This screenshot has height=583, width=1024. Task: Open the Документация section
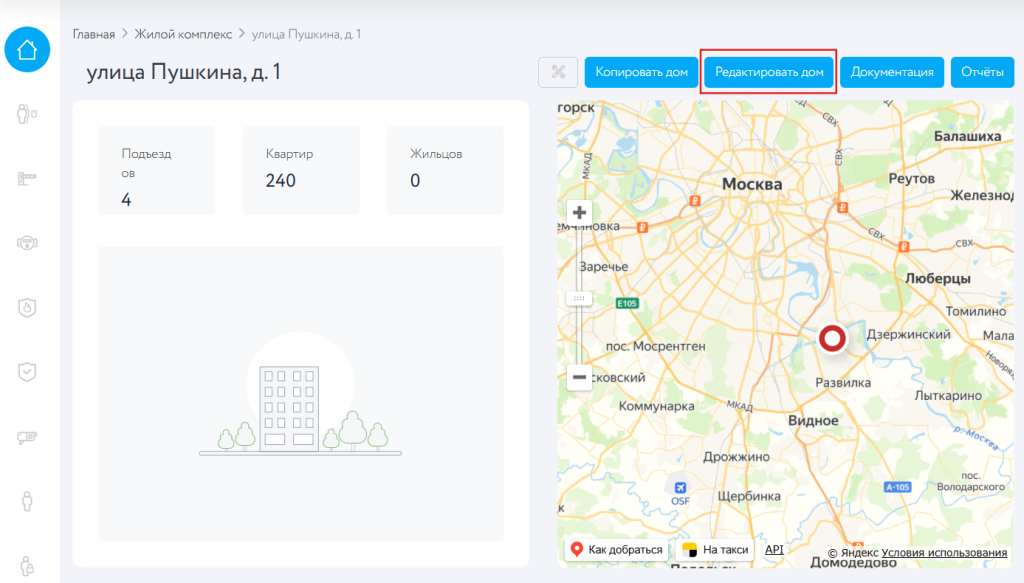coord(892,72)
